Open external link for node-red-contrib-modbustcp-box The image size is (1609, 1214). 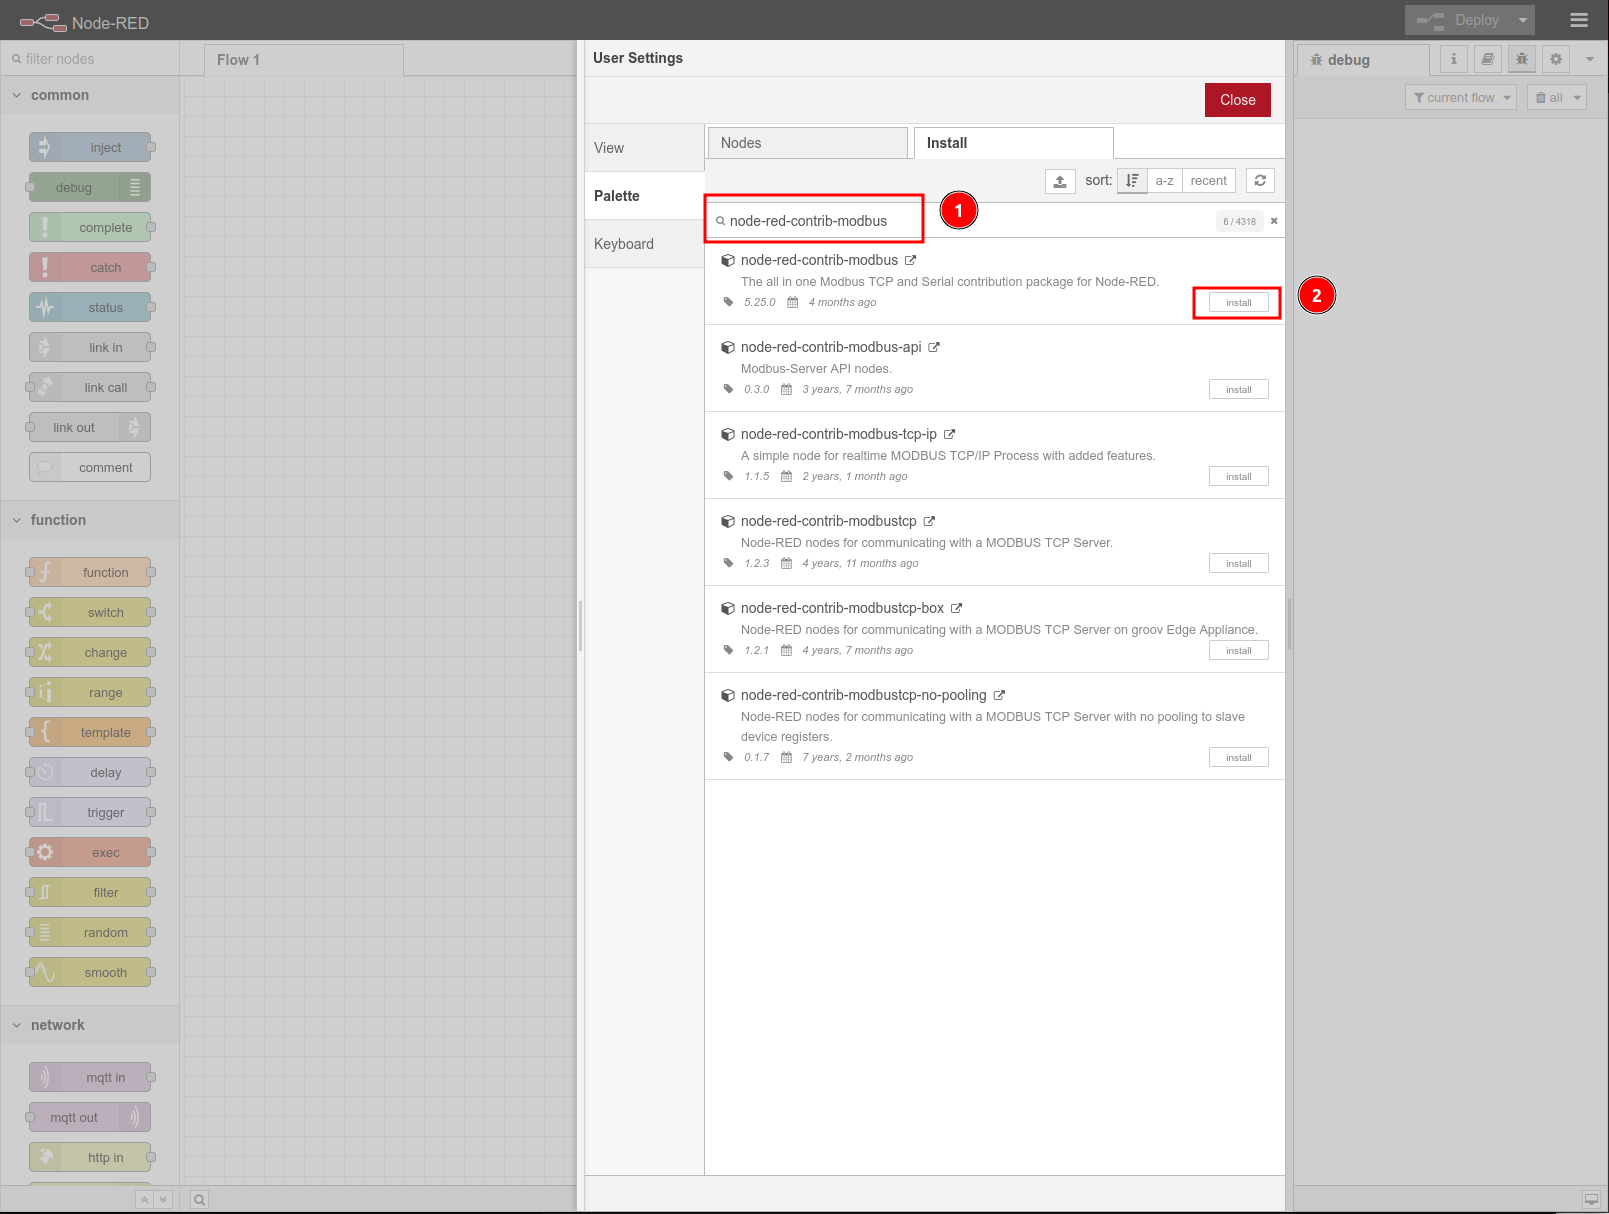tap(956, 608)
